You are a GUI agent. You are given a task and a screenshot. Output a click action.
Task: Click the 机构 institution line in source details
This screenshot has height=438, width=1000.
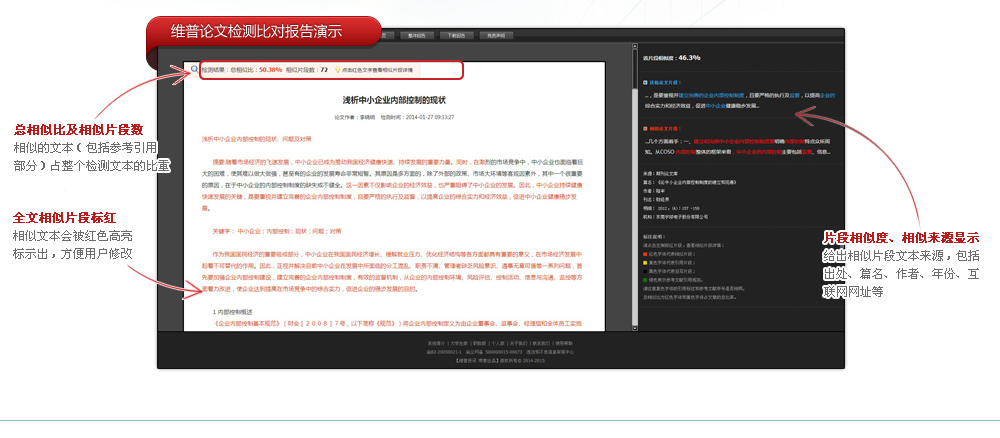[x=676, y=217]
